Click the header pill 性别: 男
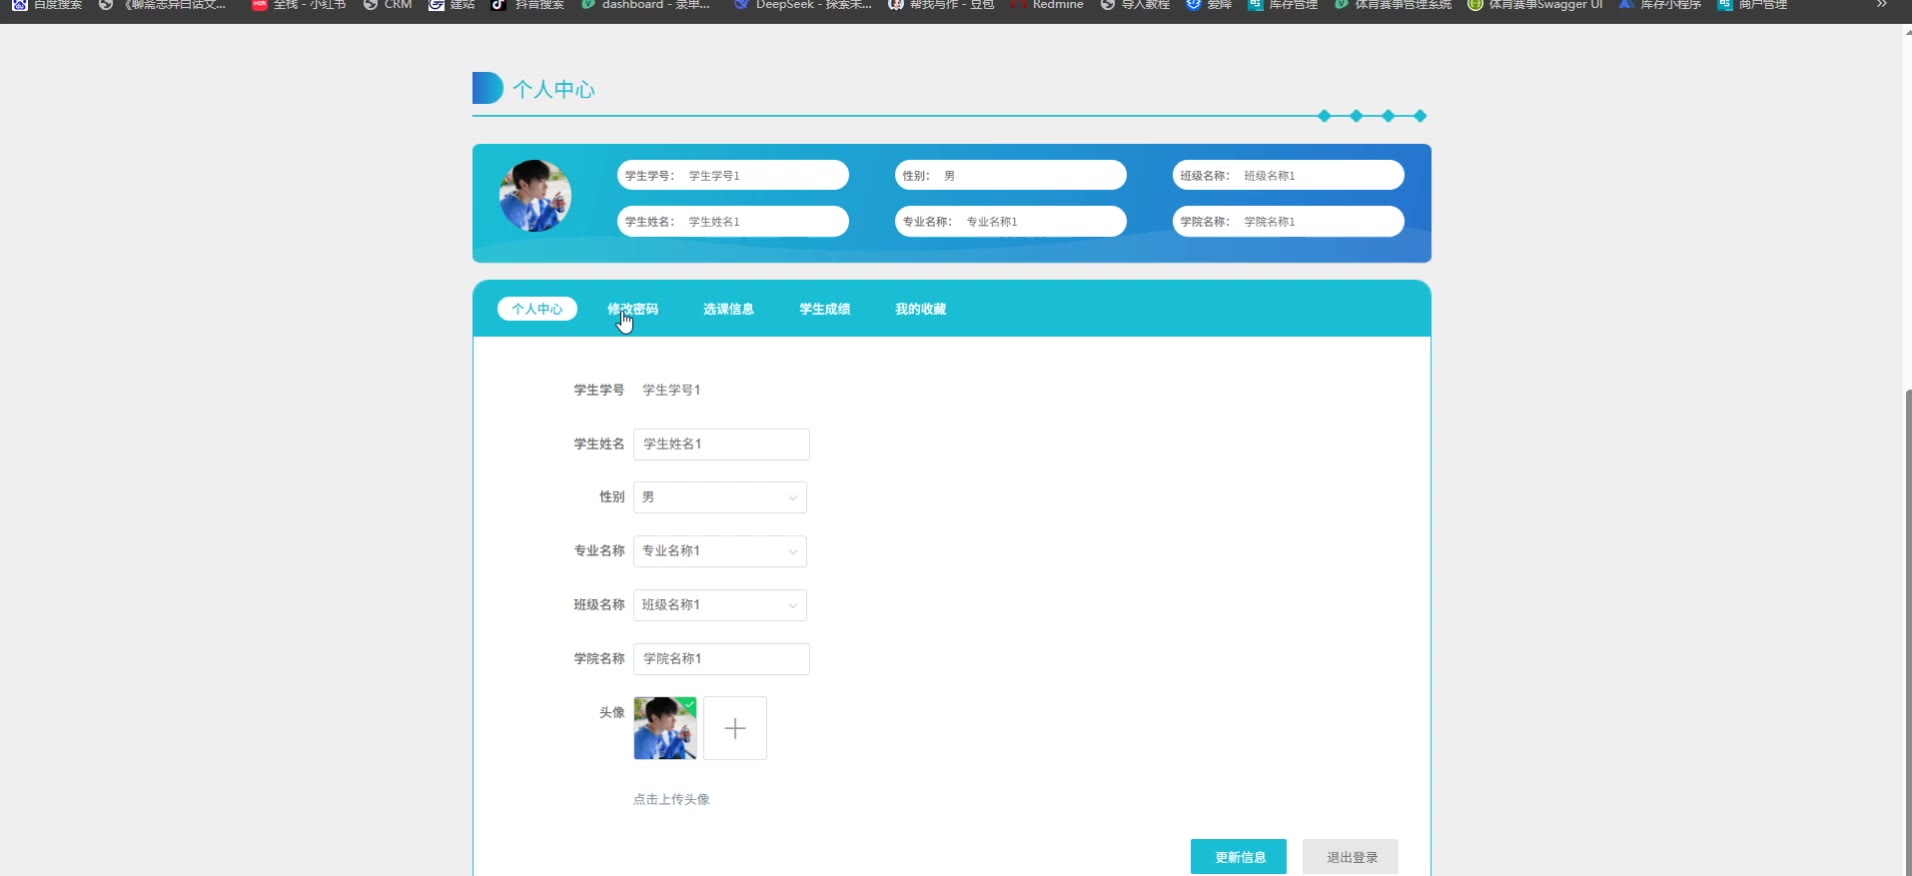Viewport: 1912px width, 876px height. 1011,175
